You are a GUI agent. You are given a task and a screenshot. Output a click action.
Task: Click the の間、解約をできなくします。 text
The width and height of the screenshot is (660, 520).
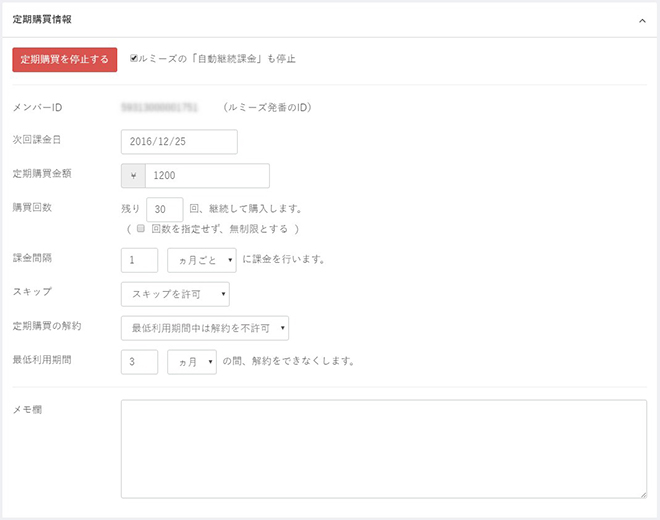pos(289,361)
